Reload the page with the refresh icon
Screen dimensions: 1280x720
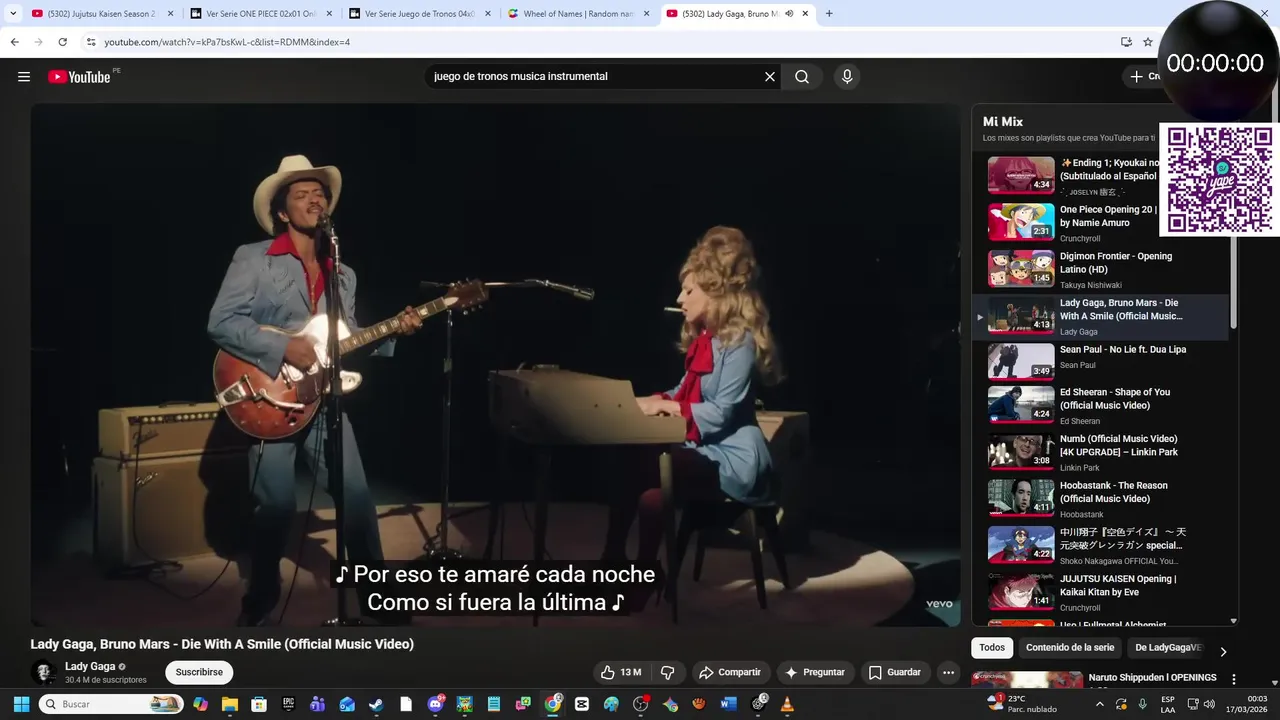click(x=62, y=42)
